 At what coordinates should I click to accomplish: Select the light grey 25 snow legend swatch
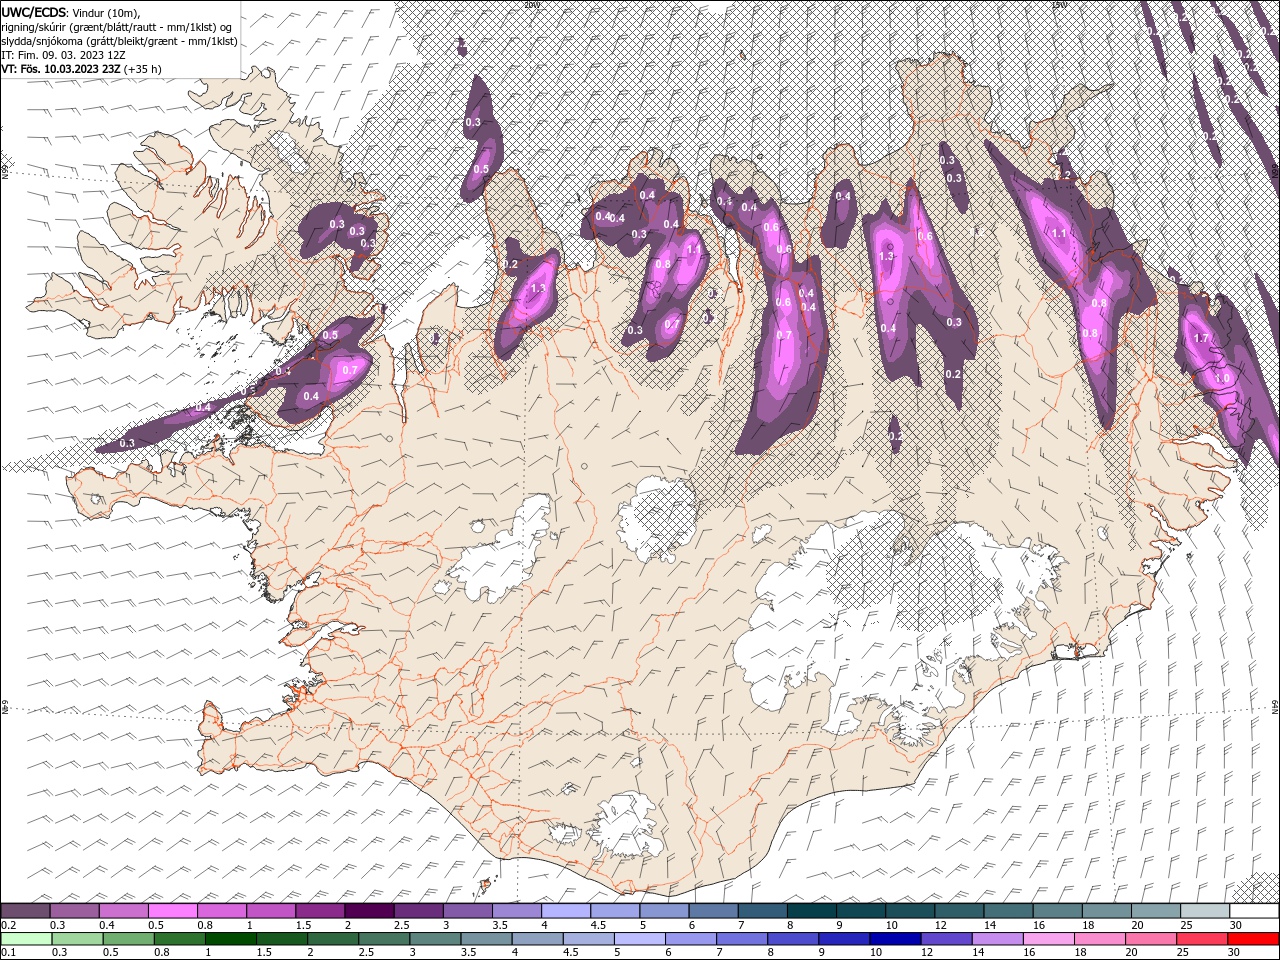tap(1205, 910)
